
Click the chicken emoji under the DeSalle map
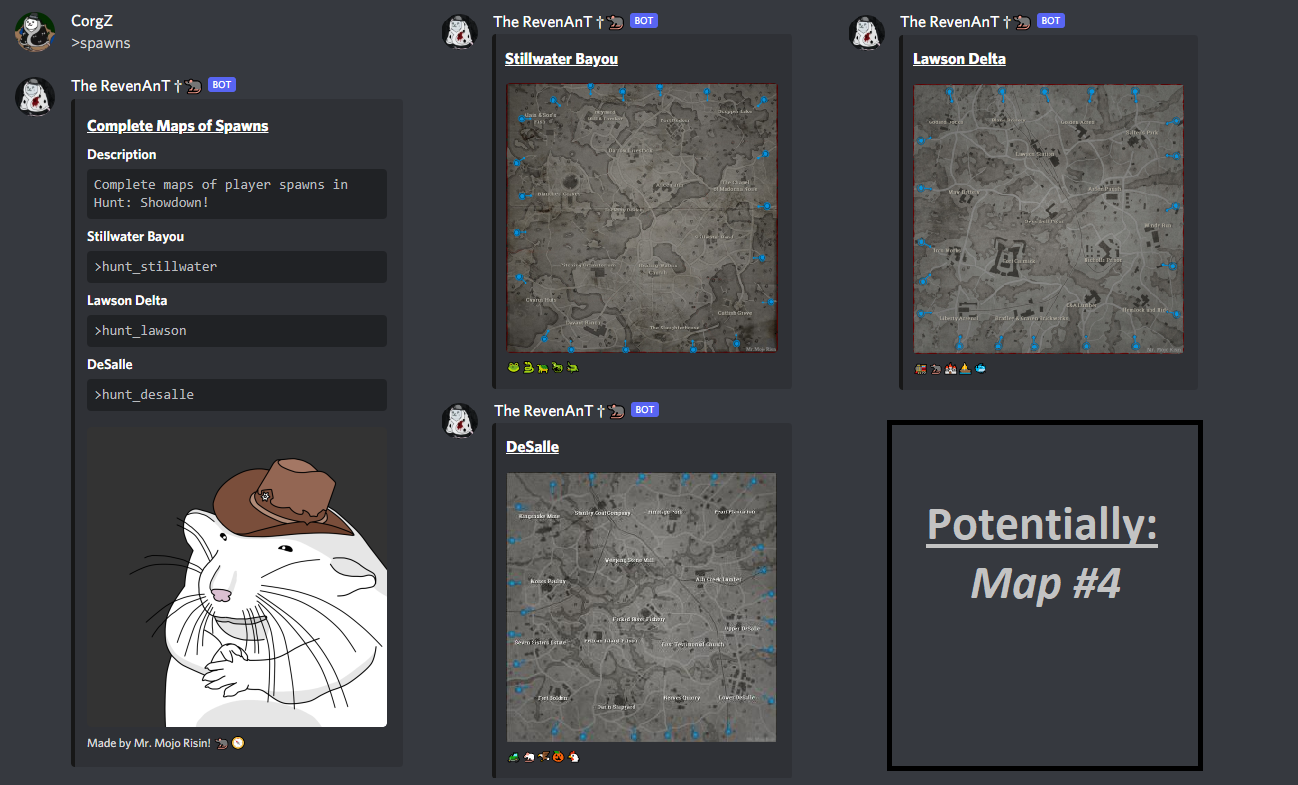pyautogui.click(x=573, y=757)
